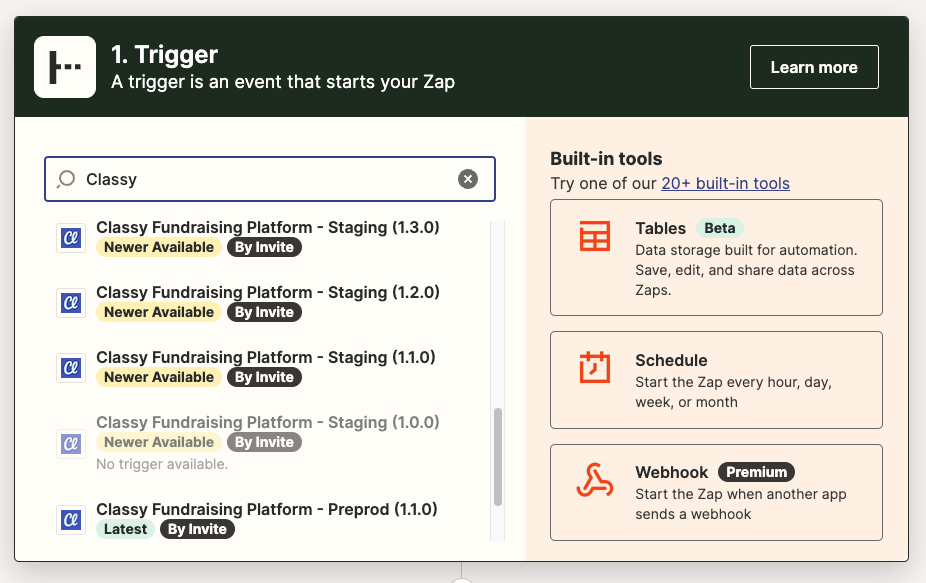
Task: Click the Classy icon for Staging (1.2.0)
Action: 71,303
